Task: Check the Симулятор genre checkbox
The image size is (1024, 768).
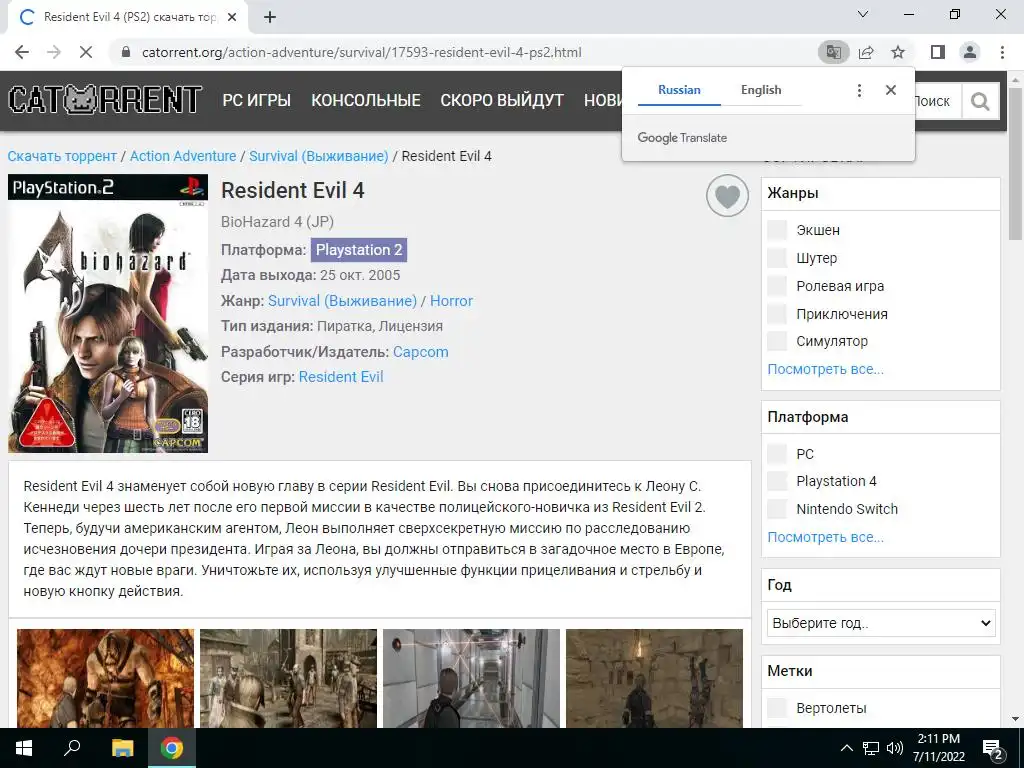Action: point(776,341)
